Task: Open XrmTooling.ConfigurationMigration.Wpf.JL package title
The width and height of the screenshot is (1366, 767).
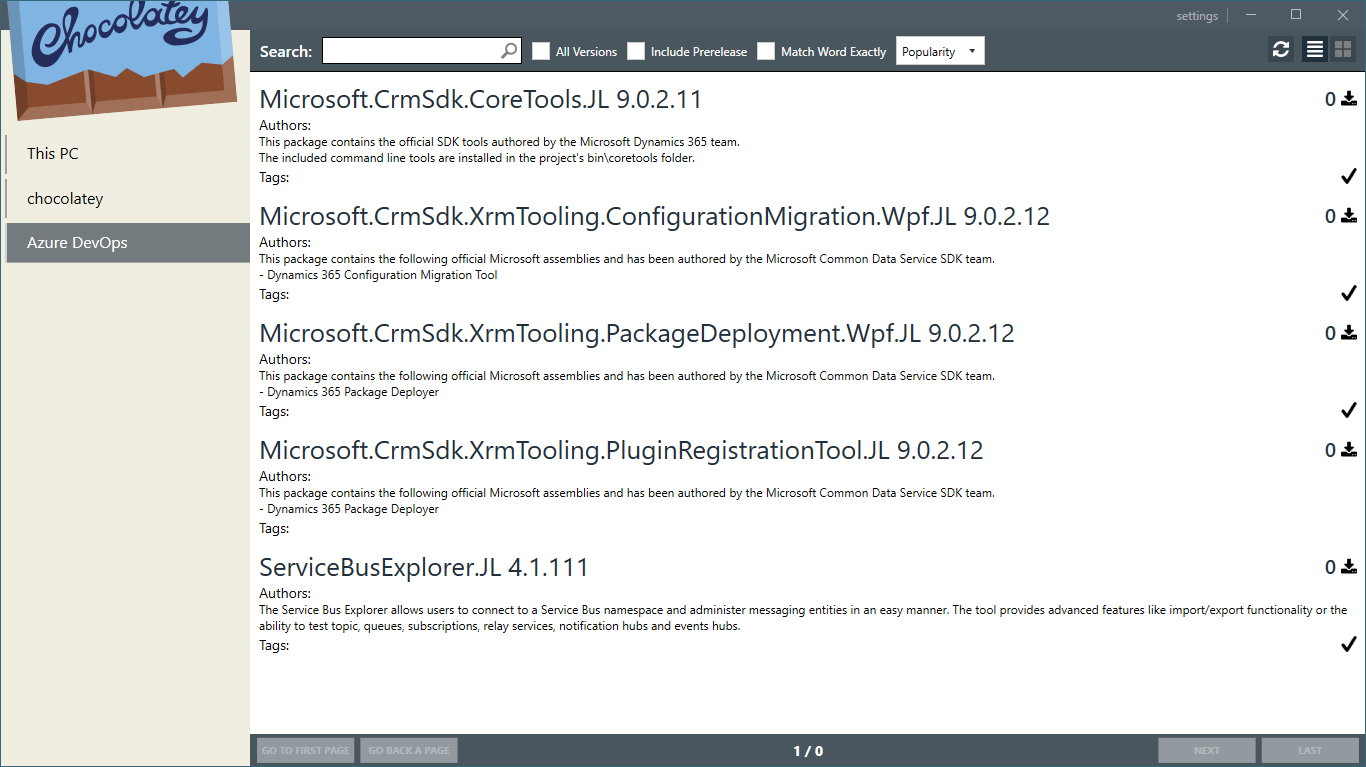Action: tap(654, 216)
